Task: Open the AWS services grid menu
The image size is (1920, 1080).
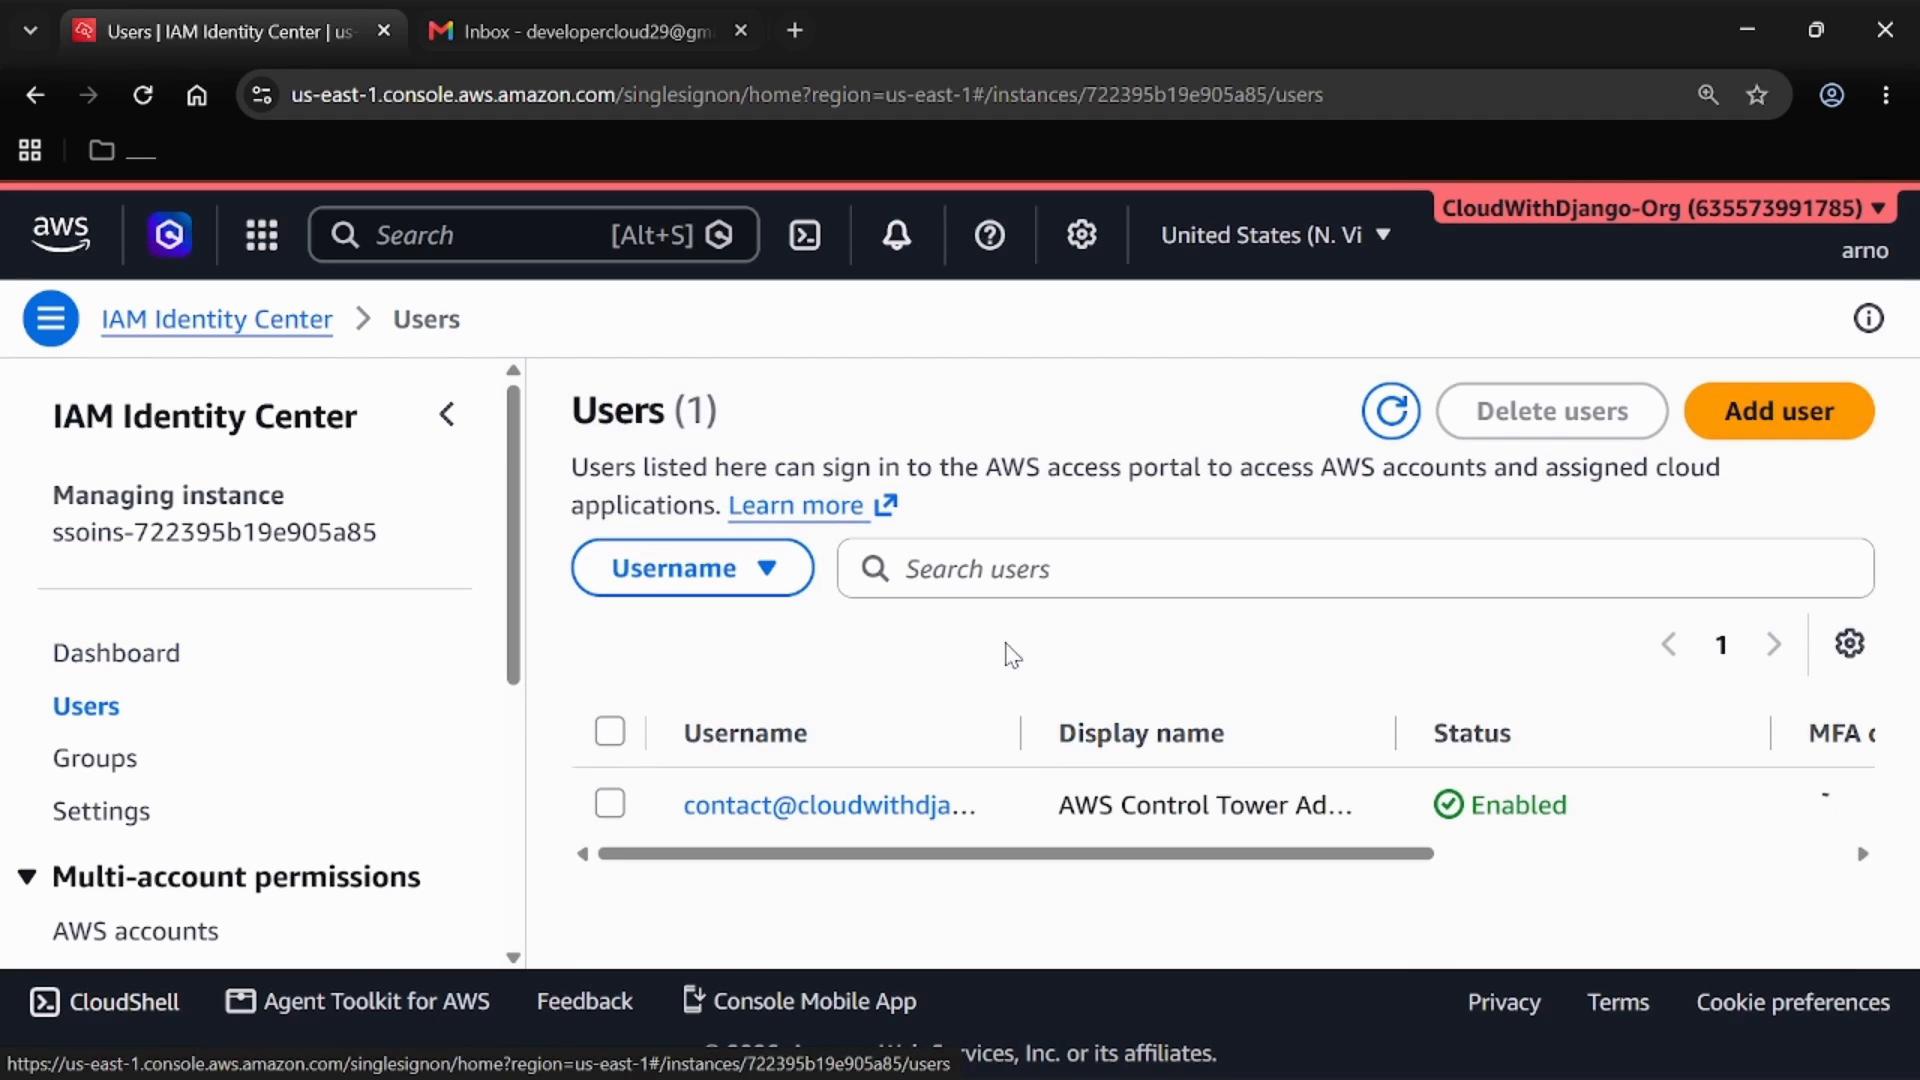Action: pyautogui.click(x=262, y=235)
